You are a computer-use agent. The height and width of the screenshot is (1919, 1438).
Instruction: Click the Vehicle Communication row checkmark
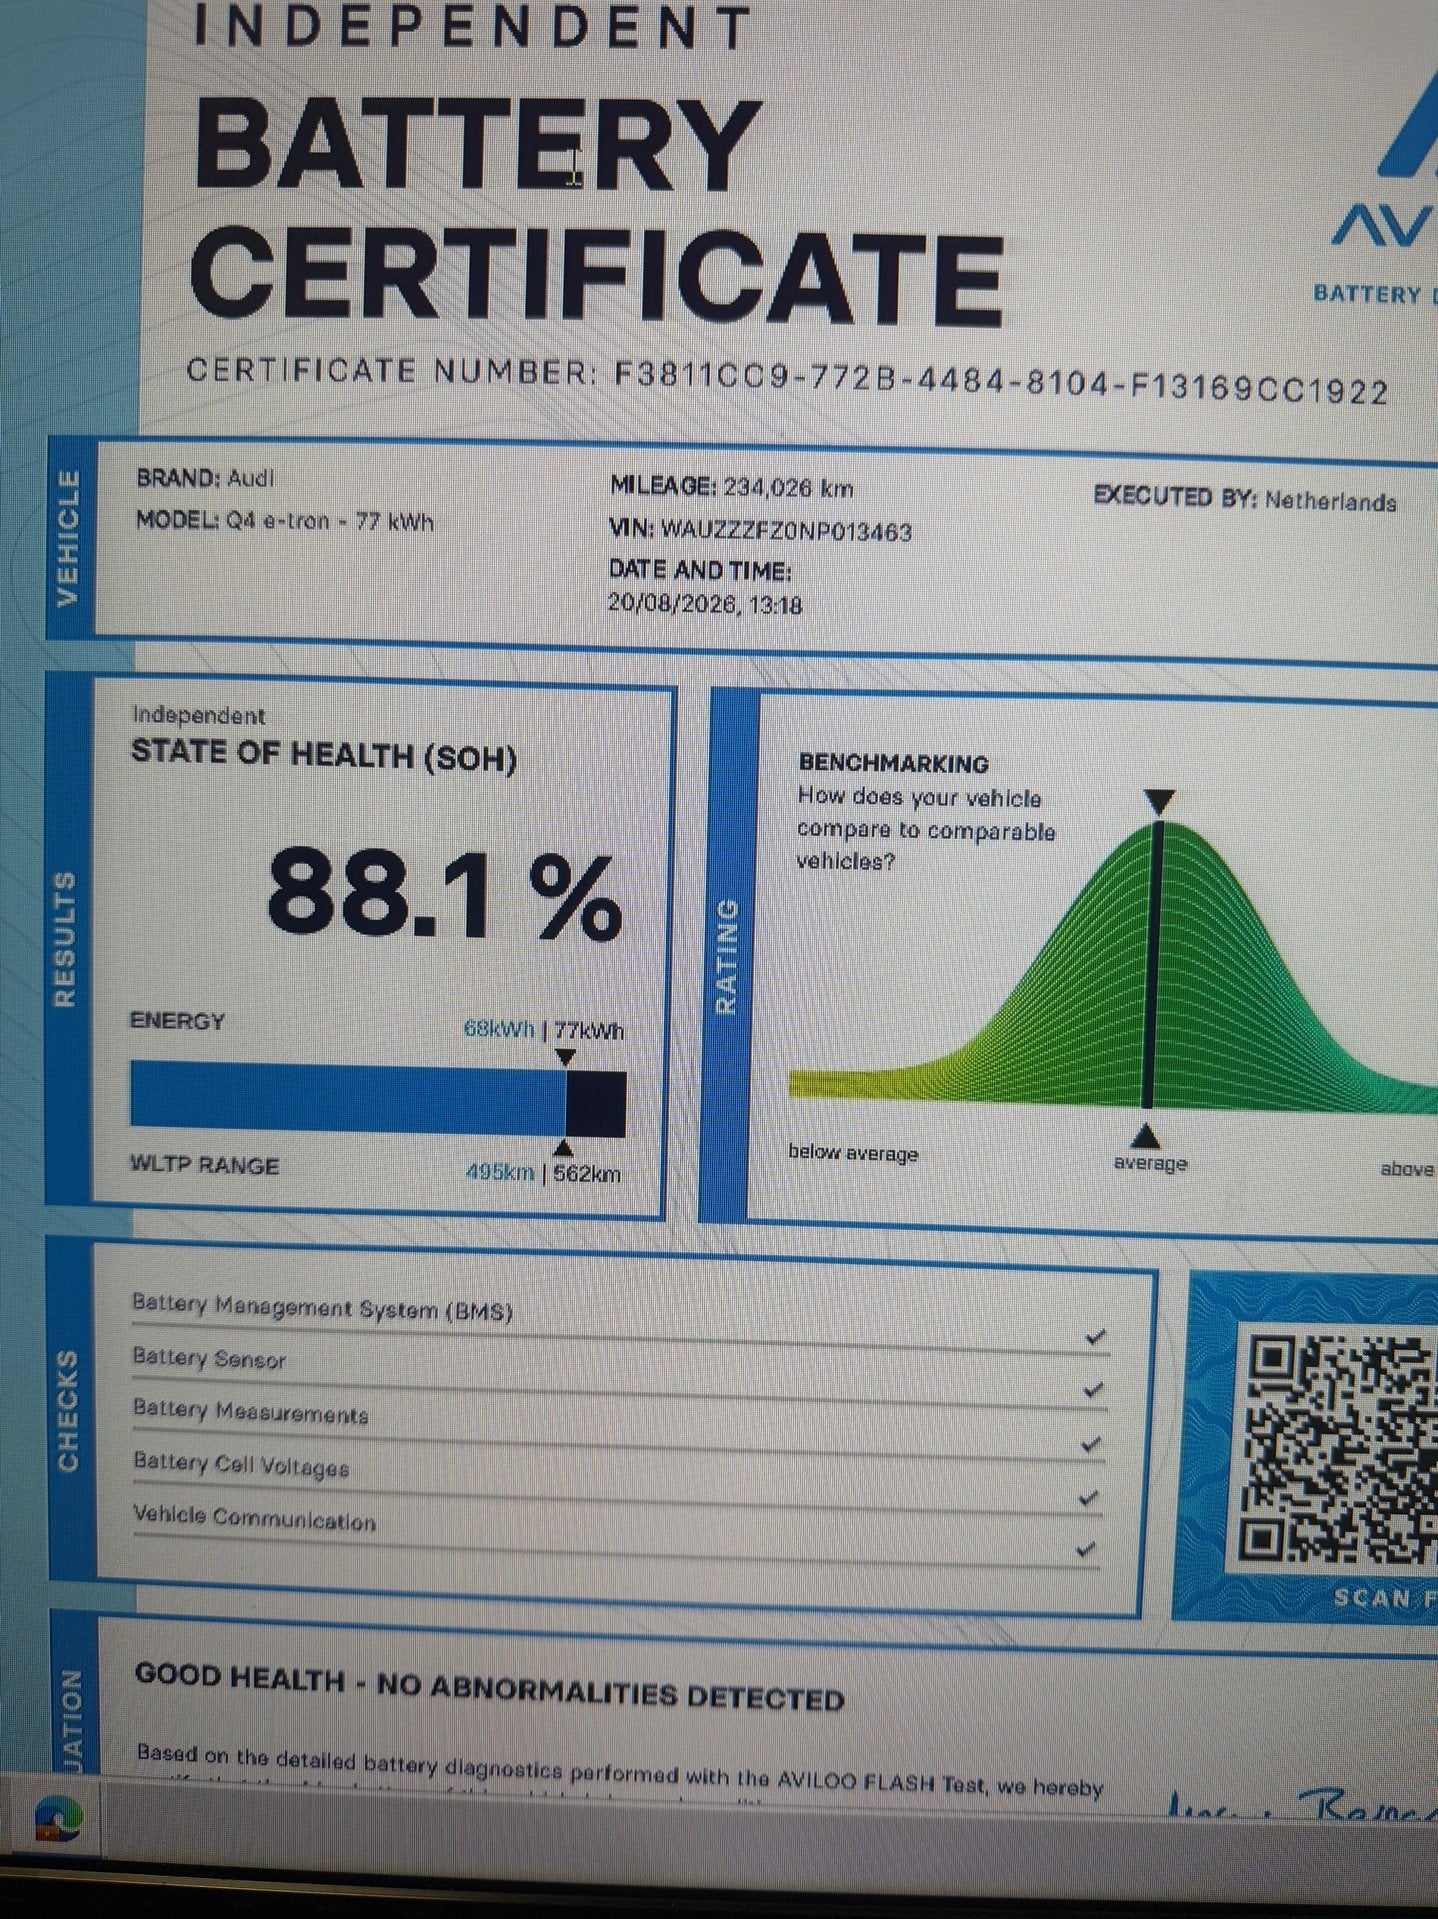[x=1086, y=1550]
